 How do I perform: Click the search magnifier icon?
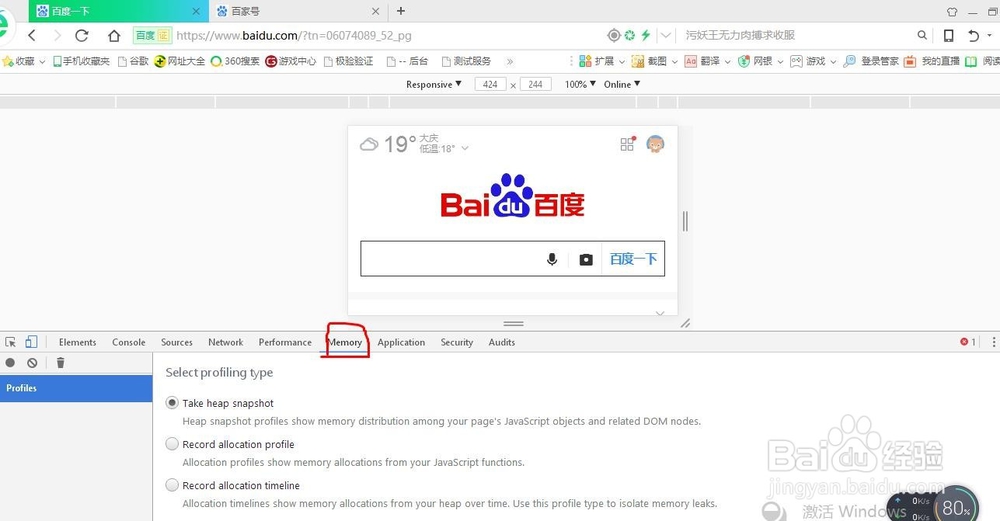tap(922, 36)
